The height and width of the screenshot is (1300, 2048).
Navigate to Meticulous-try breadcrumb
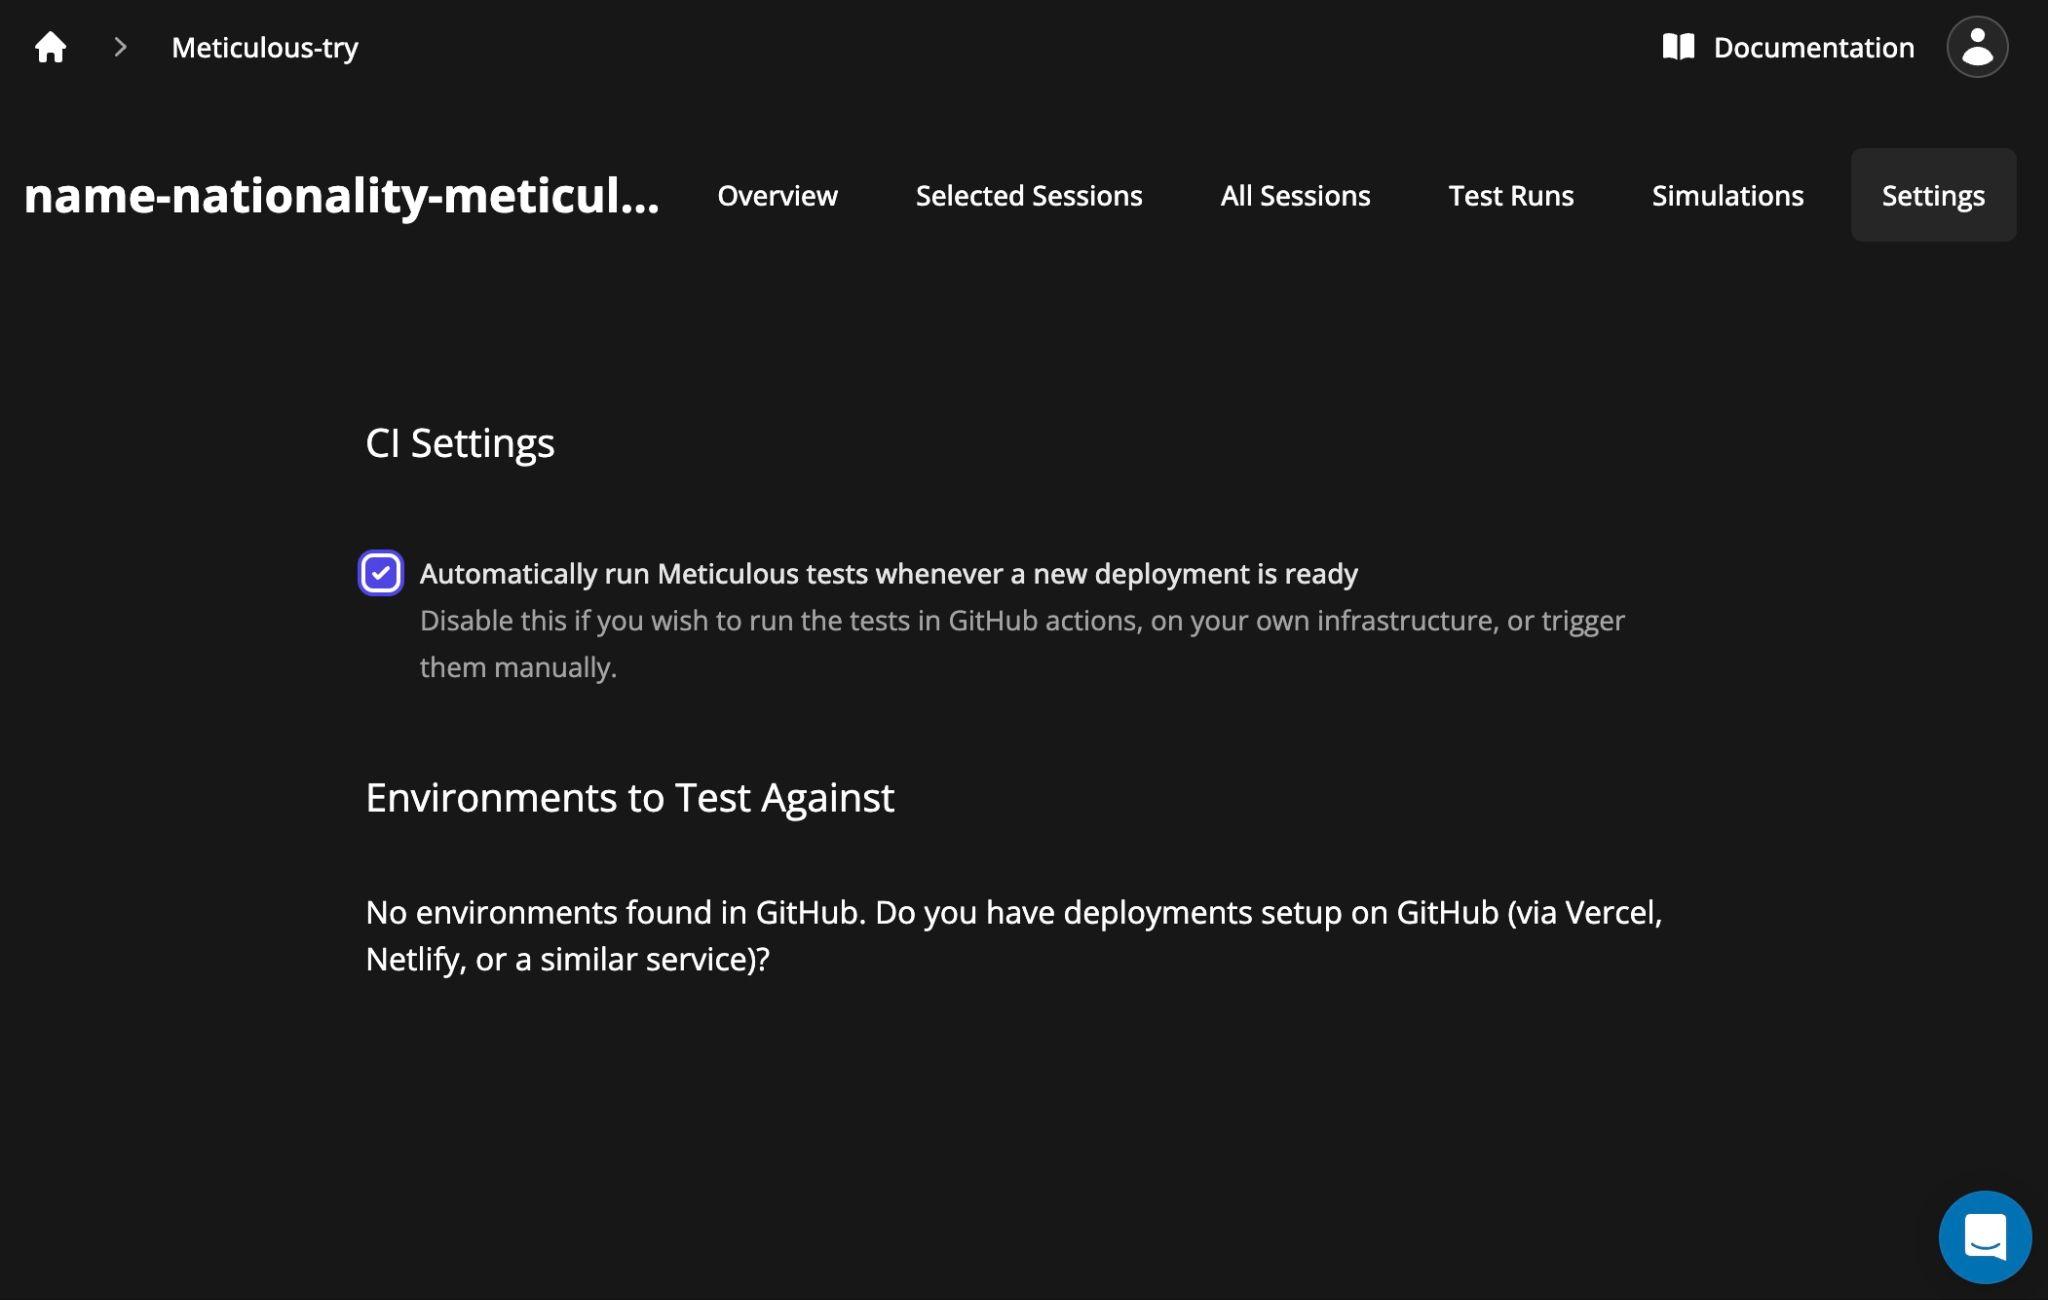pyautogui.click(x=265, y=47)
